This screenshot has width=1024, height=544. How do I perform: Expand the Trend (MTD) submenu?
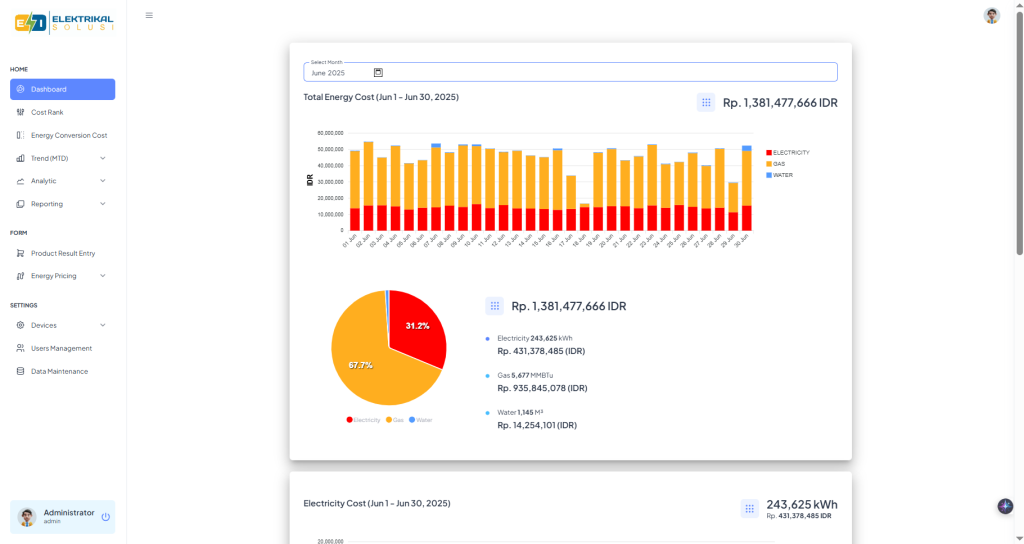(x=62, y=158)
